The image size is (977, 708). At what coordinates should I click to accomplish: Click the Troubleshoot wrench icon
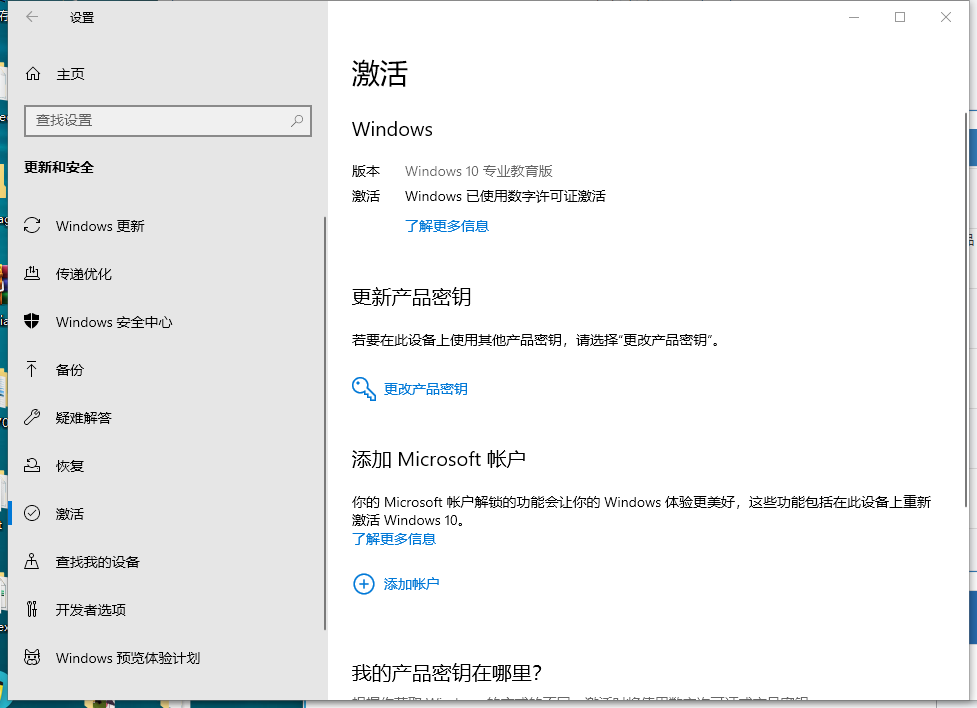point(33,418)
